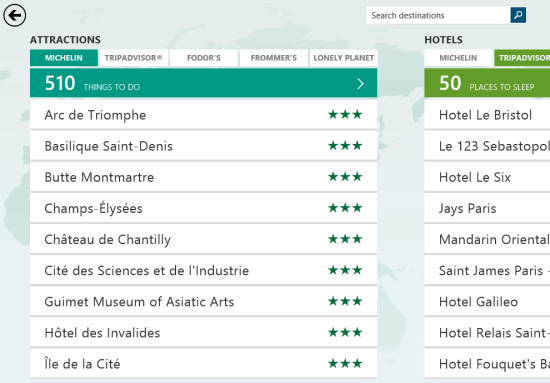Screen dimensions: 550x383
Task: Open the Basilique Saint-Denis attraction
Action: (203, 146)
